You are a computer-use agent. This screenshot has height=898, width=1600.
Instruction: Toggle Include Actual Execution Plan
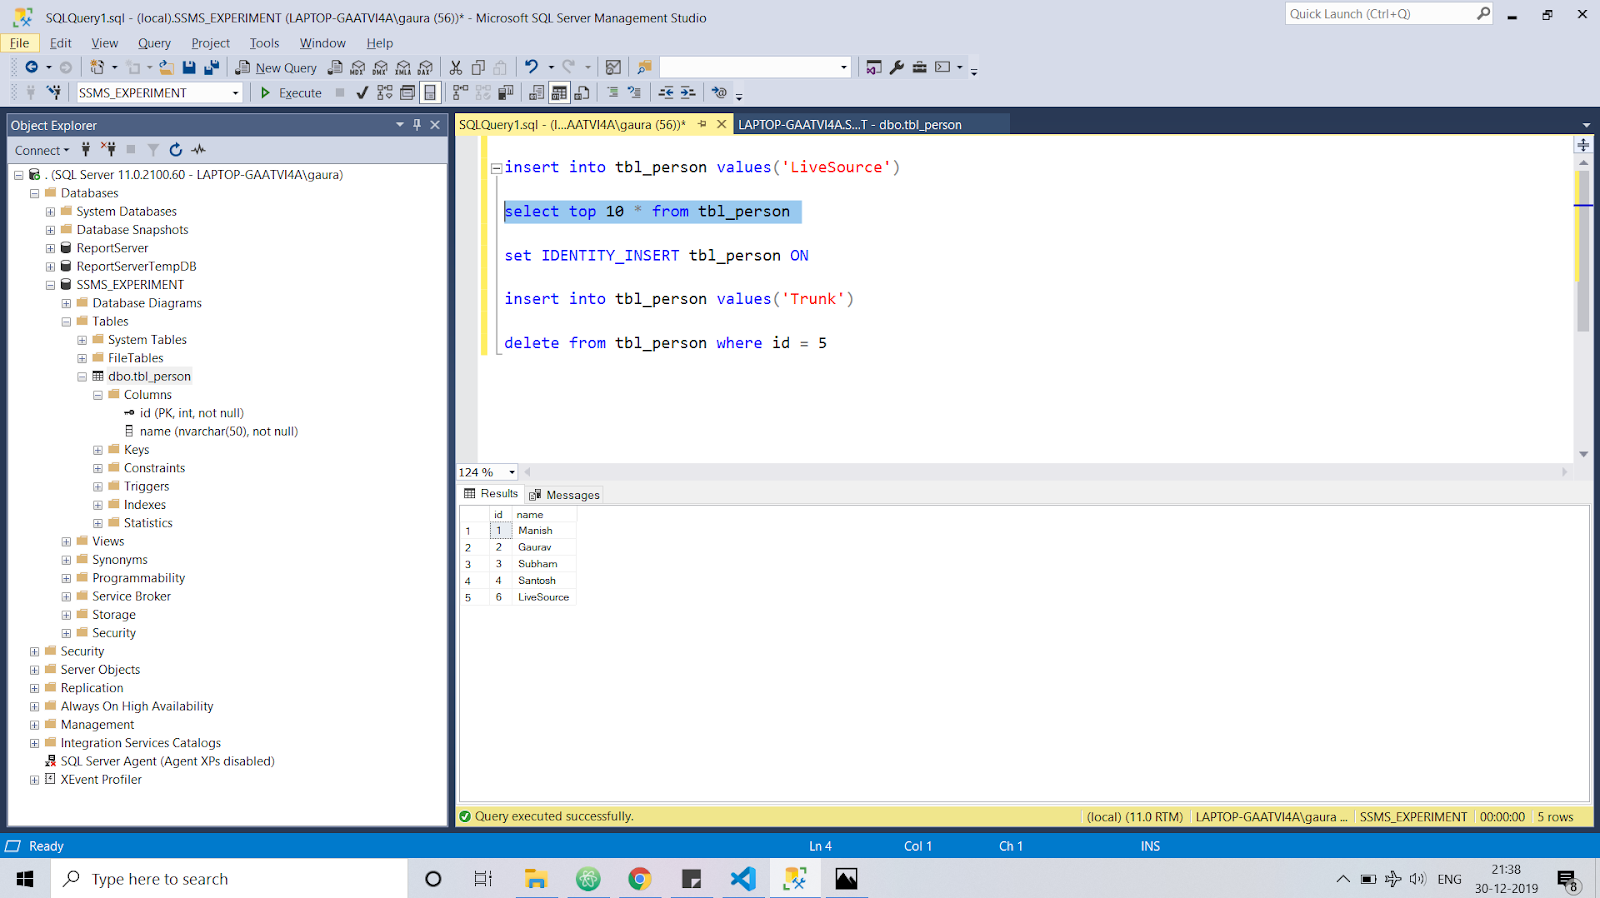tap(460, 93)
